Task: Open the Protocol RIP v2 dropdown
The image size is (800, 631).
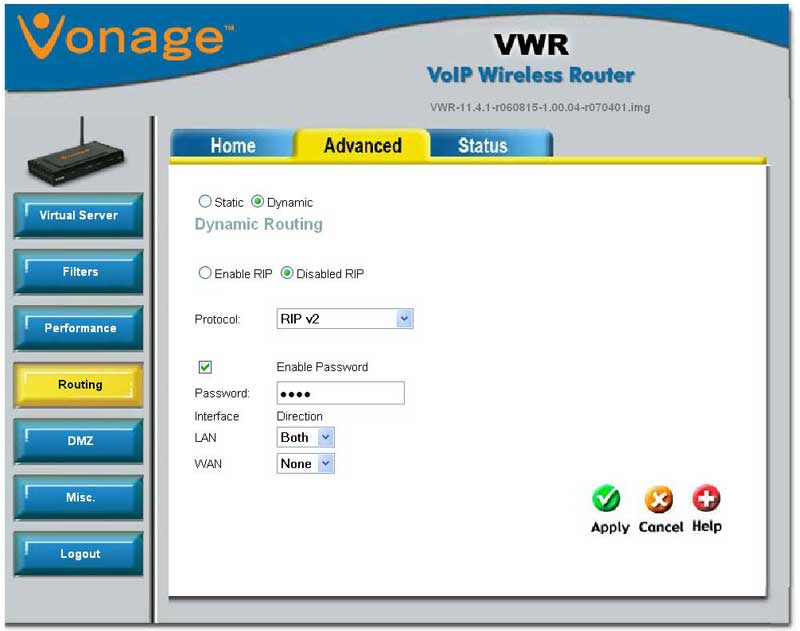Action: click(344, 319)
